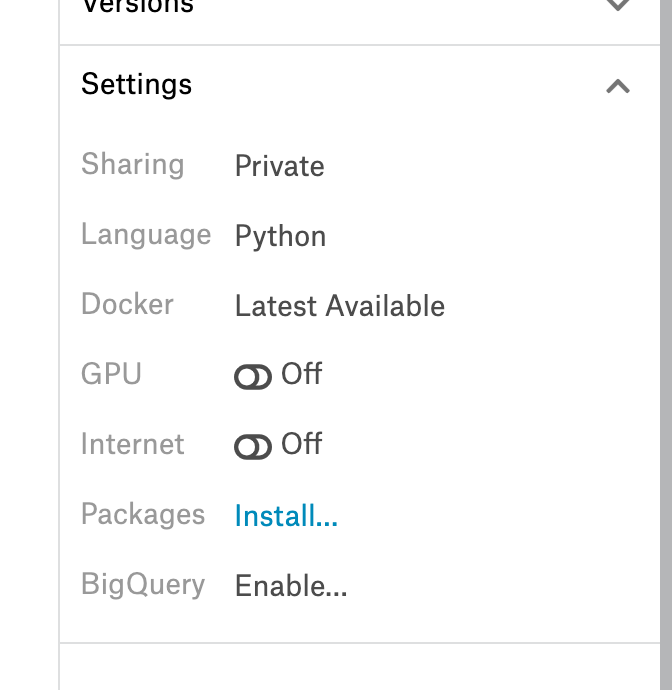The height and width of the screenshot is (690, 672).
Task: Click the Internet label
Action: pyautogui.click(x=132, y=444)
